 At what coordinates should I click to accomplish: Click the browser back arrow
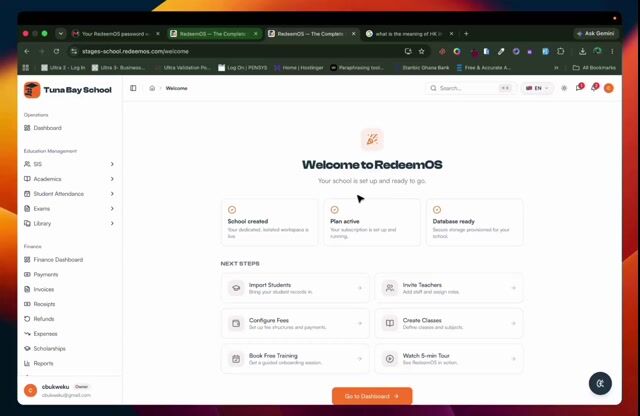[27, 51]
